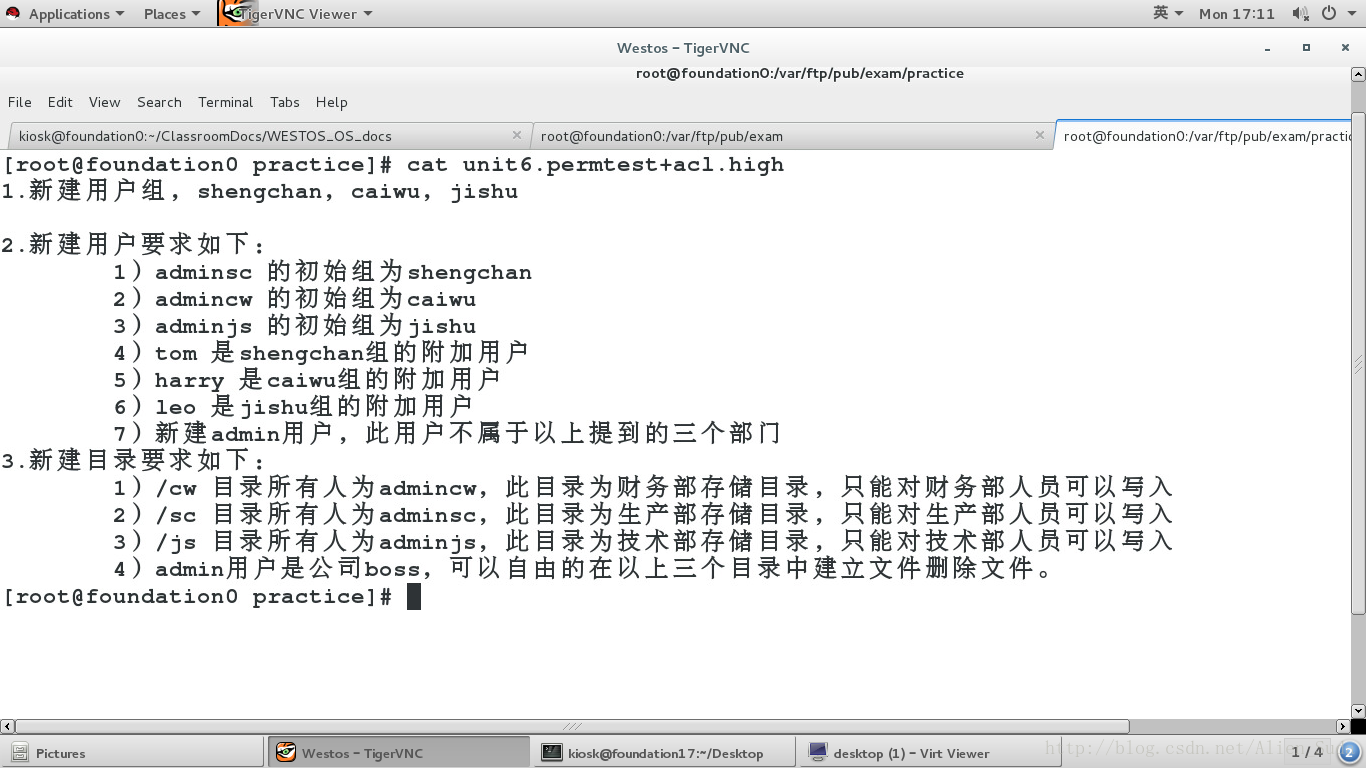1366x768 pixels.
Task: Click the horizontal scrollbar left arrow
Action: pos(7,727)
